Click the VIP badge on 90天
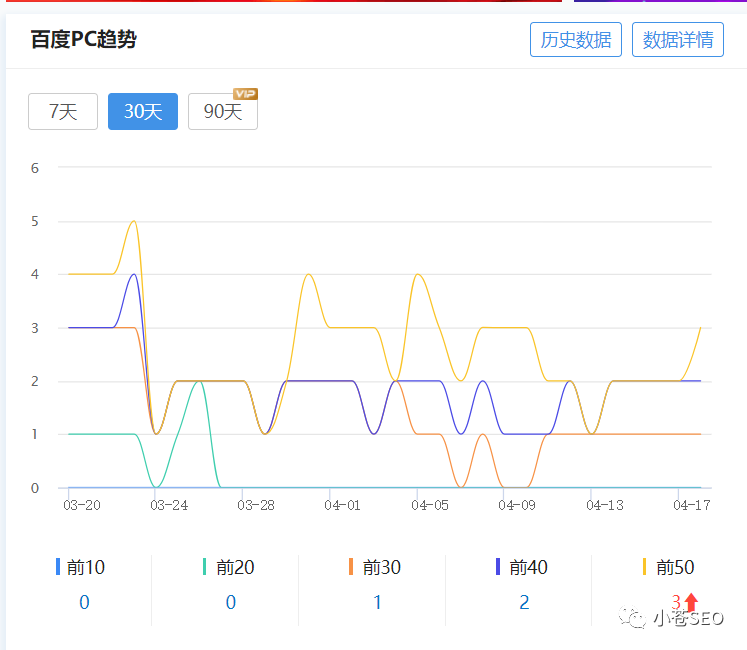Image resolution: width=747 pixels, height=650 pixels. coord(245,94)
